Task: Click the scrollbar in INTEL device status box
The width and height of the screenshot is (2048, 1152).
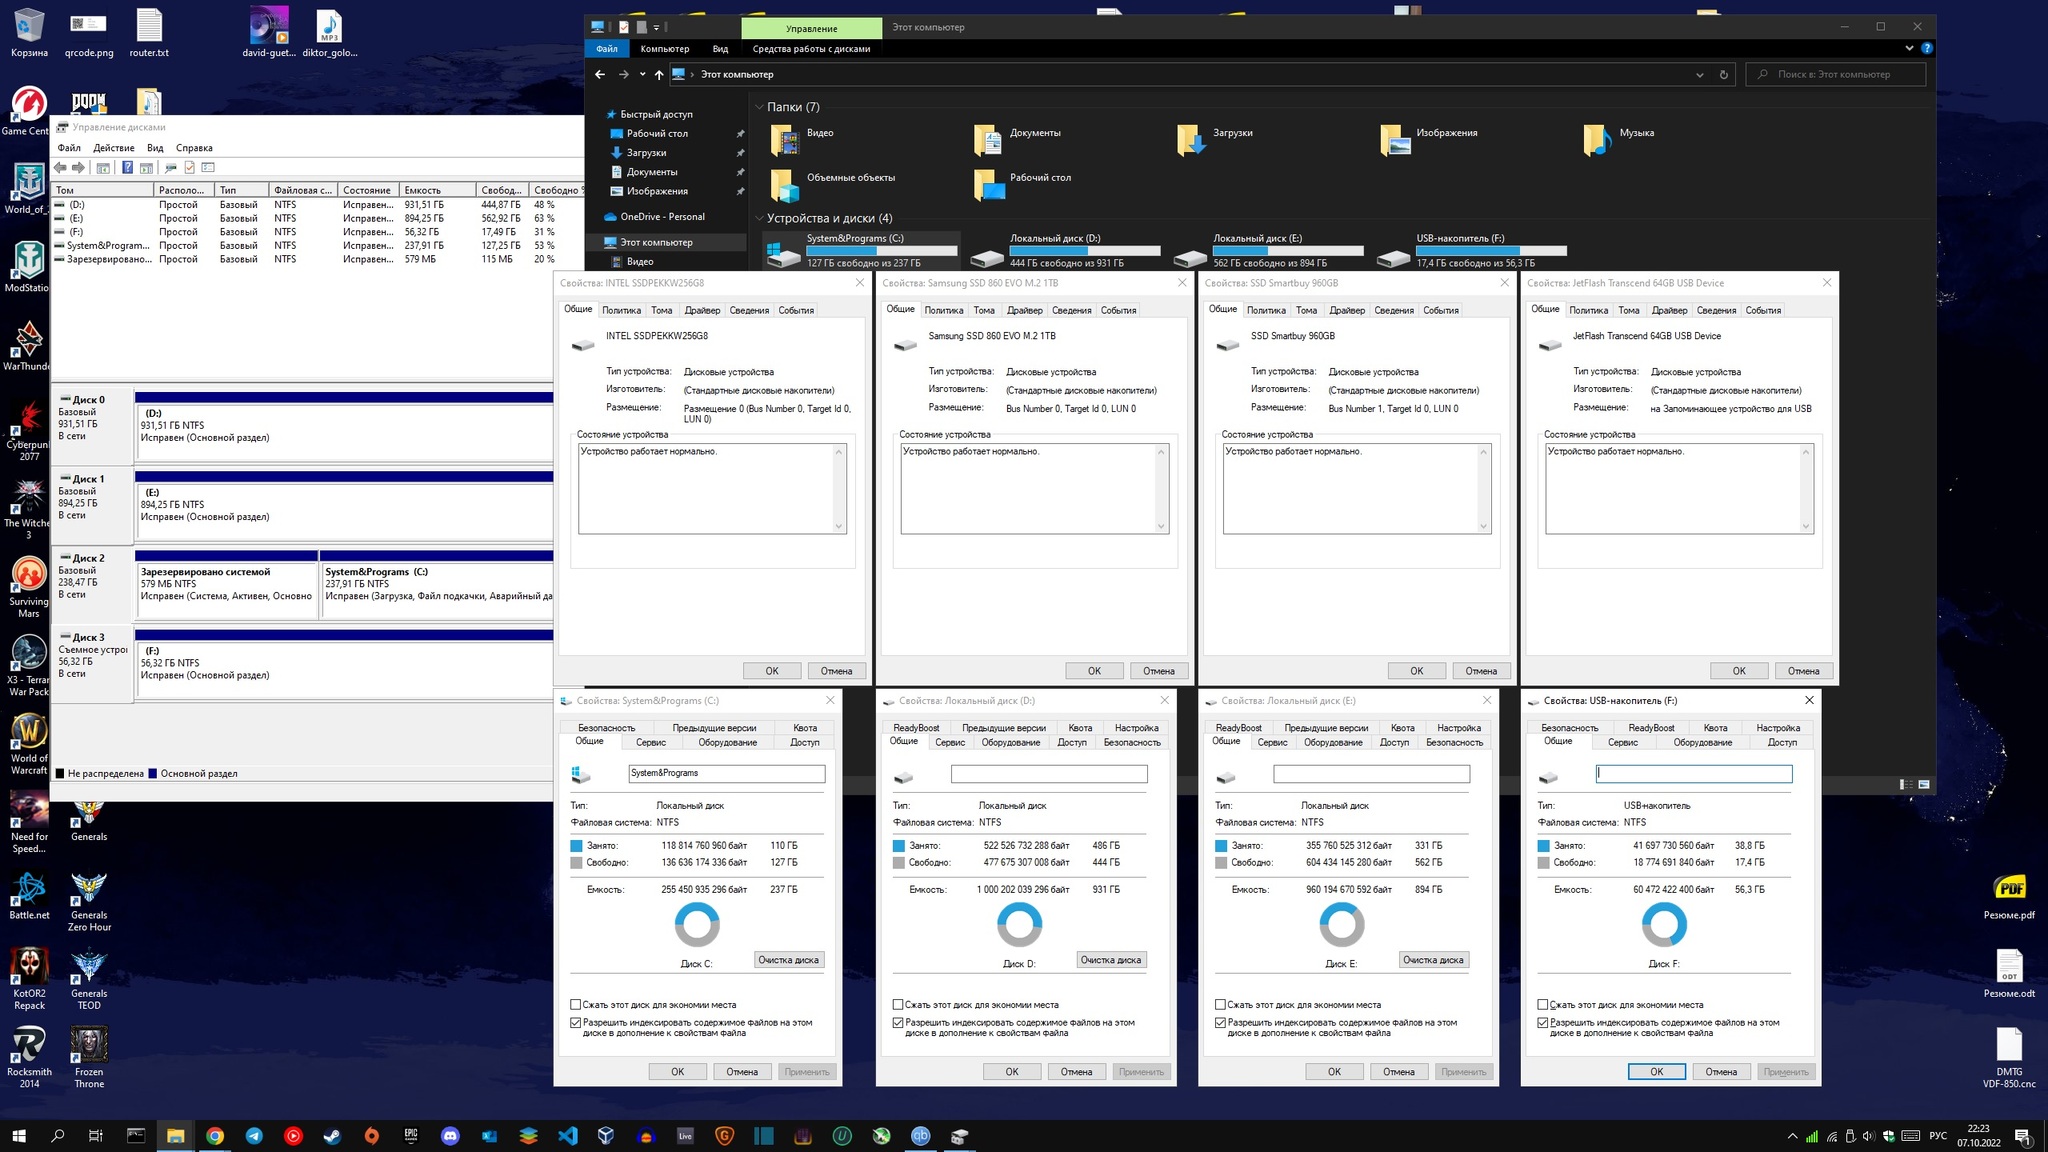Action: pyautogui.click(x=839, y=489)
